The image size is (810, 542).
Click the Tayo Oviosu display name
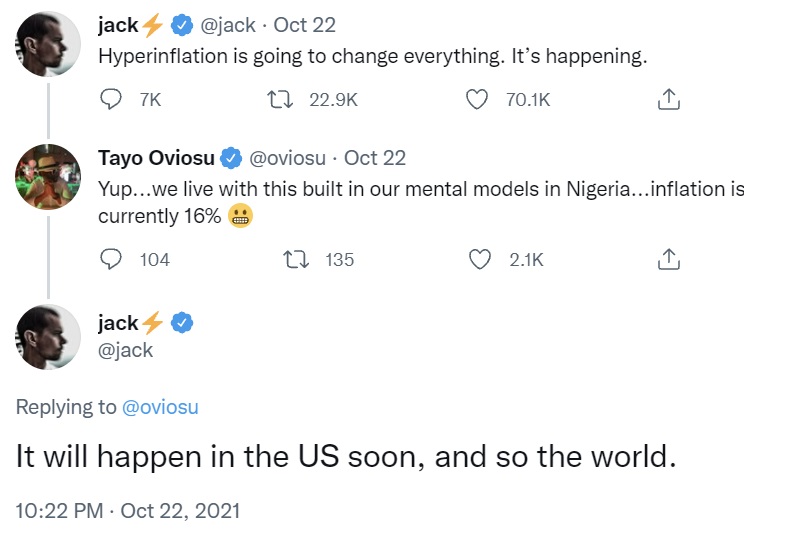pos(156,158)
